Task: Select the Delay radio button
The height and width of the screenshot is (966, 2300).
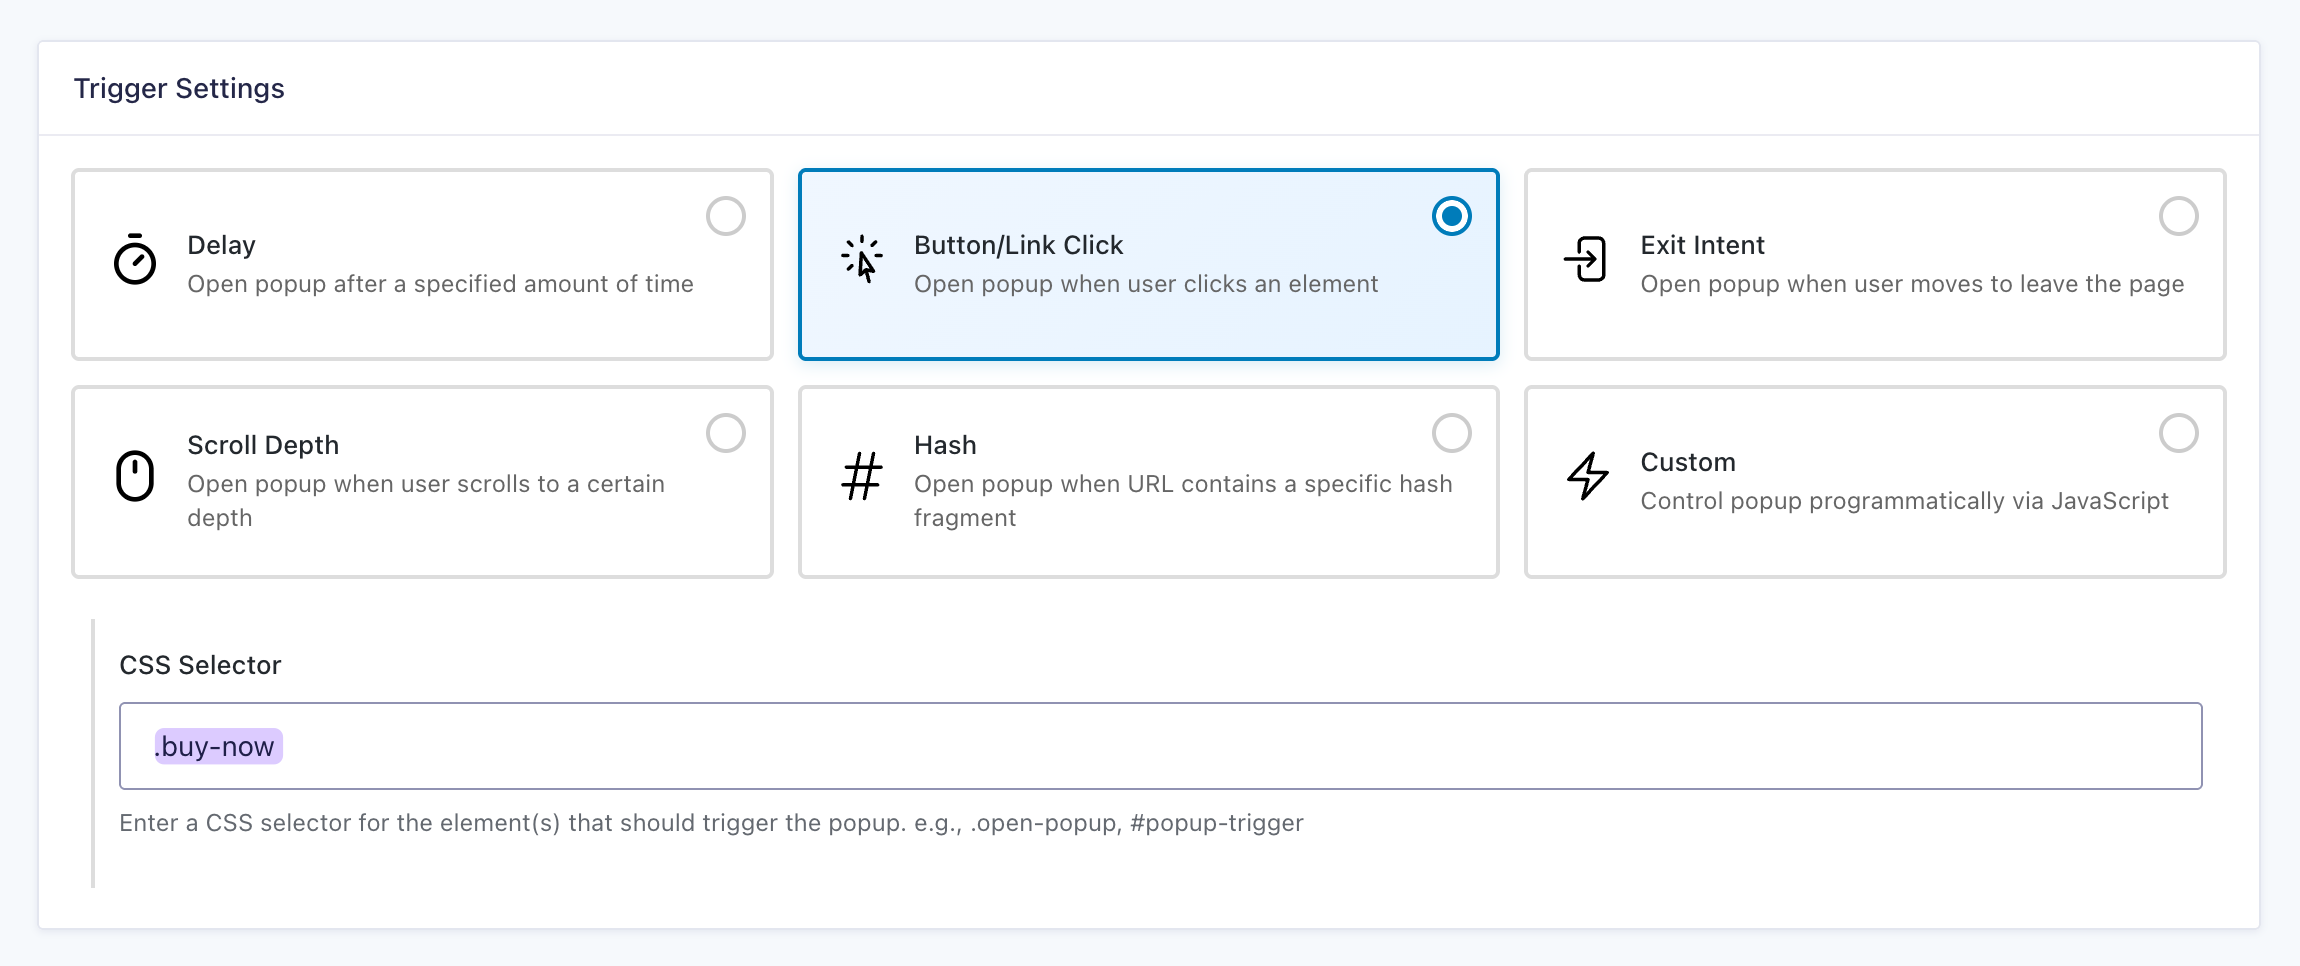Action: tap(726, 216)
